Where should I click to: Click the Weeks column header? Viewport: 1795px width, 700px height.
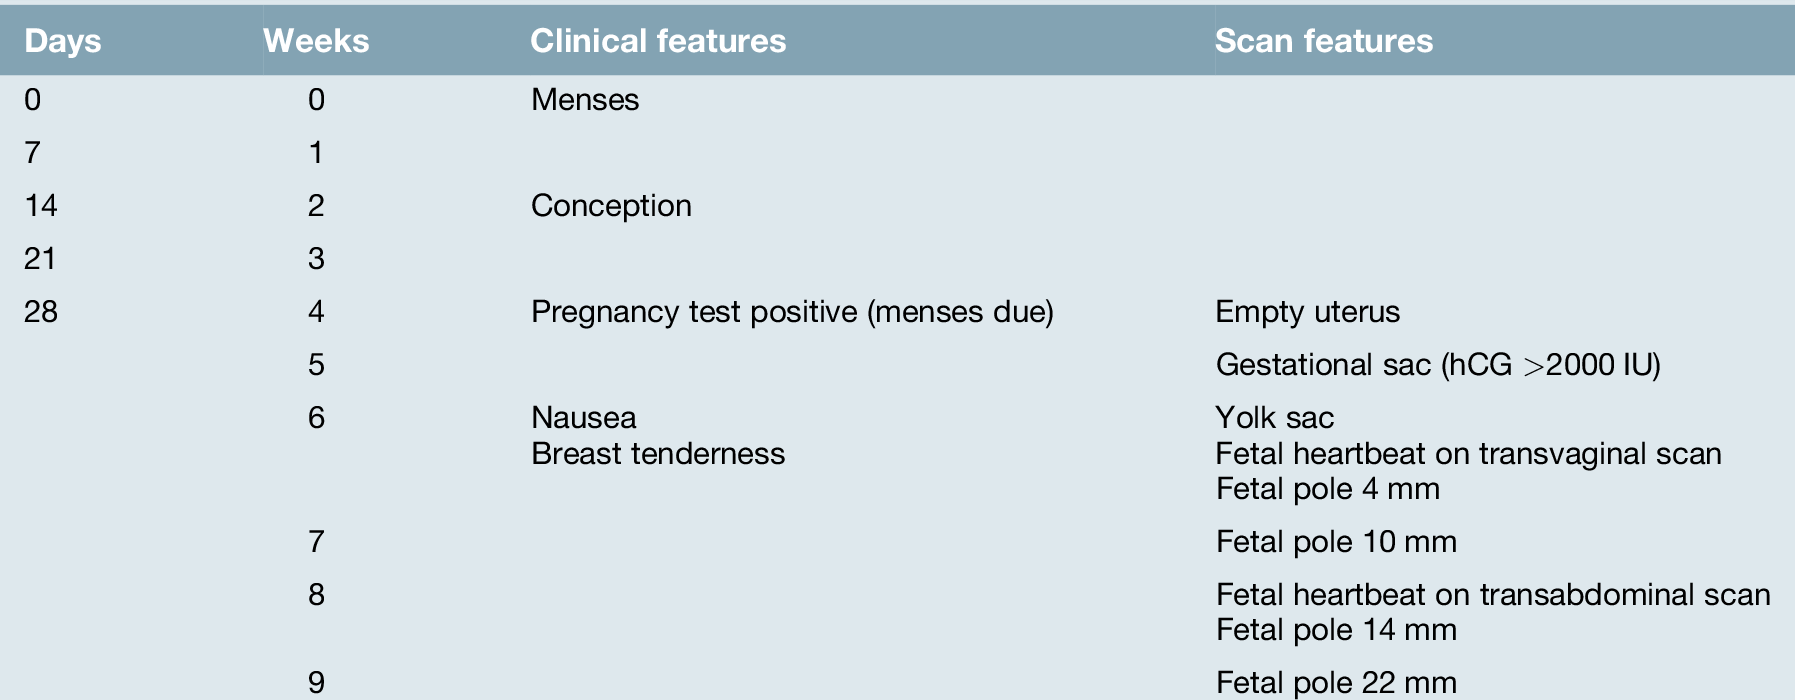pos(316,41)
